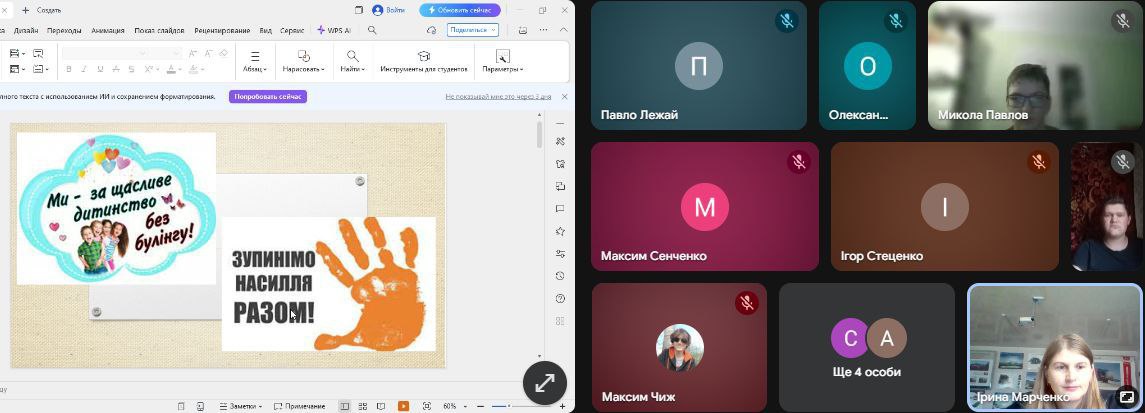This screenshot has height=413, width=1145.
Task: Open the search magnifier next to WPS AI
Action: (x=372, y=30)
